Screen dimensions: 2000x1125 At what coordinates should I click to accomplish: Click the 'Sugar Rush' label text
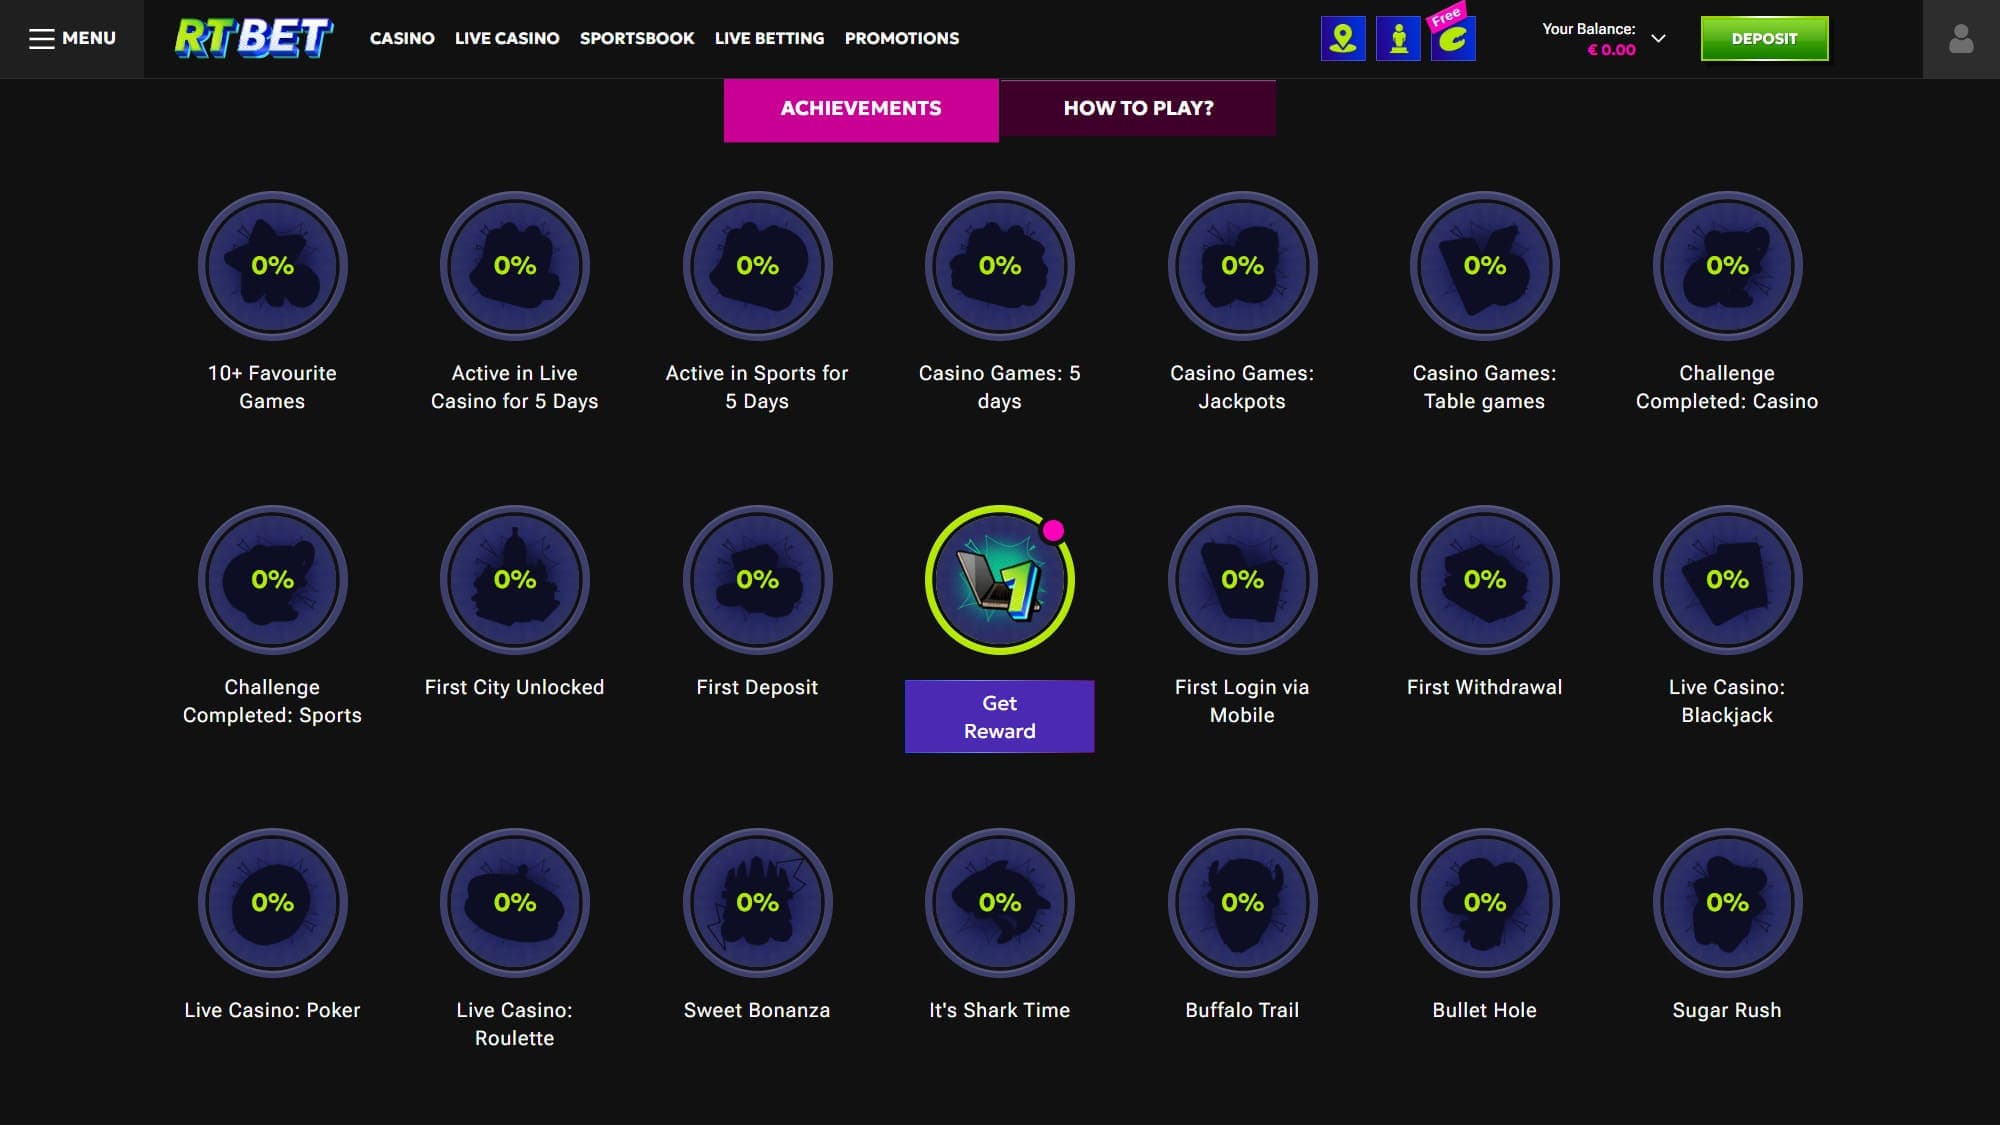click(1727, 1010)
